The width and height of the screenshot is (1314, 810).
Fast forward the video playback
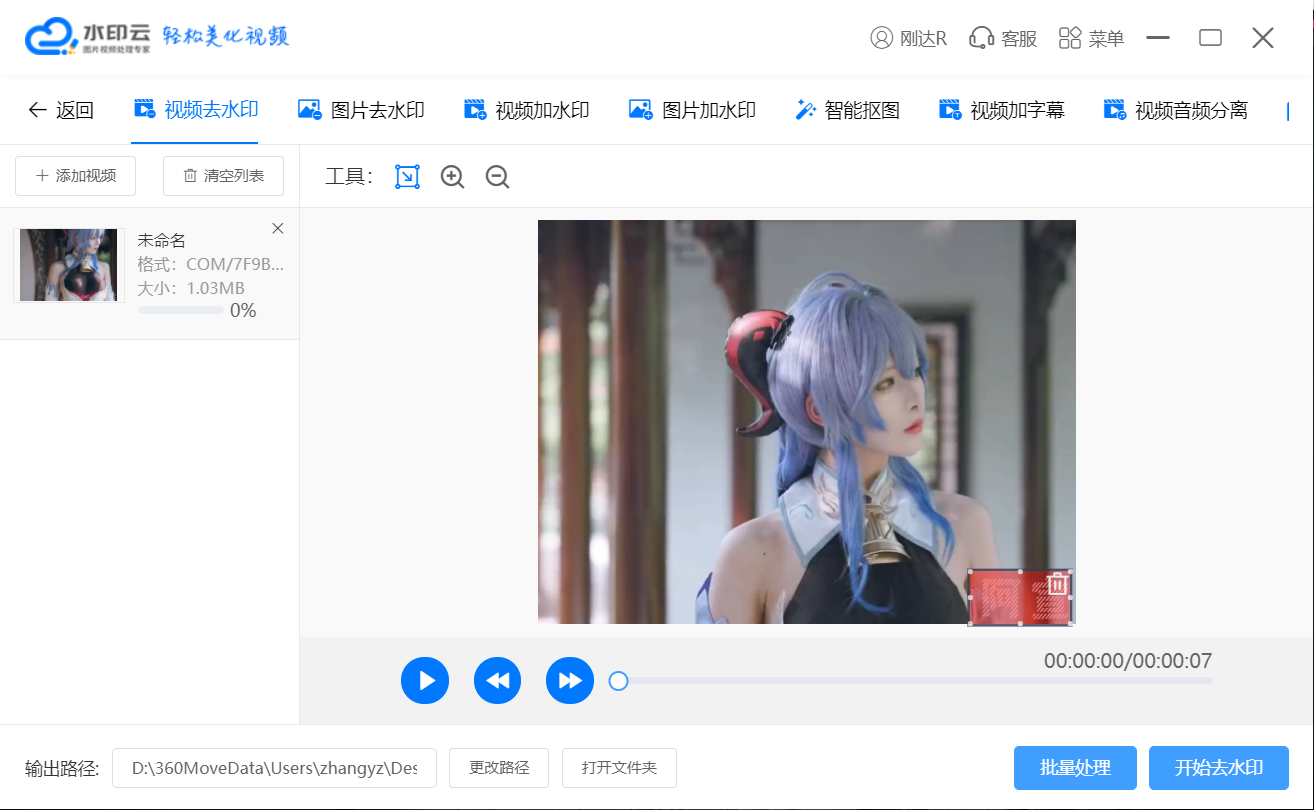coord(570,681)
